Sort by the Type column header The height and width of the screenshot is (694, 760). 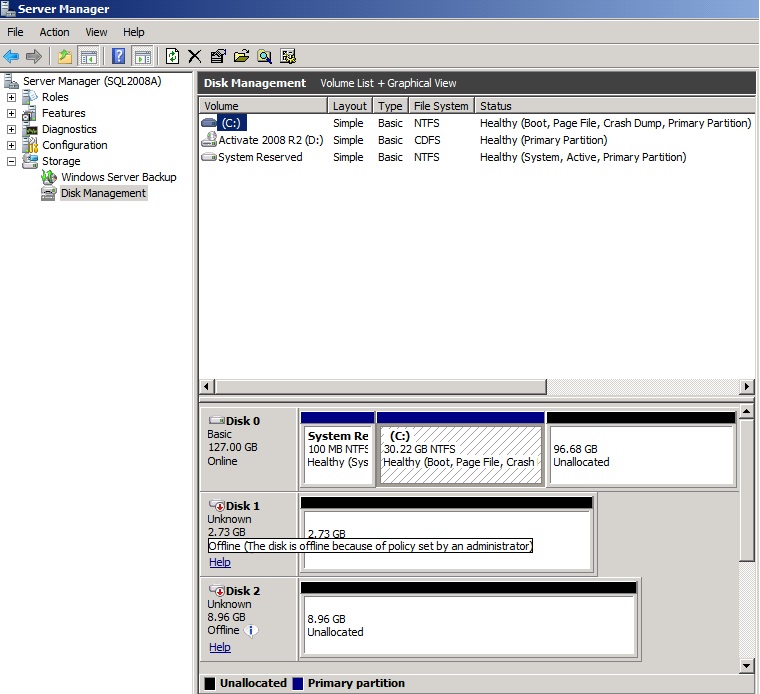point(391,106)
